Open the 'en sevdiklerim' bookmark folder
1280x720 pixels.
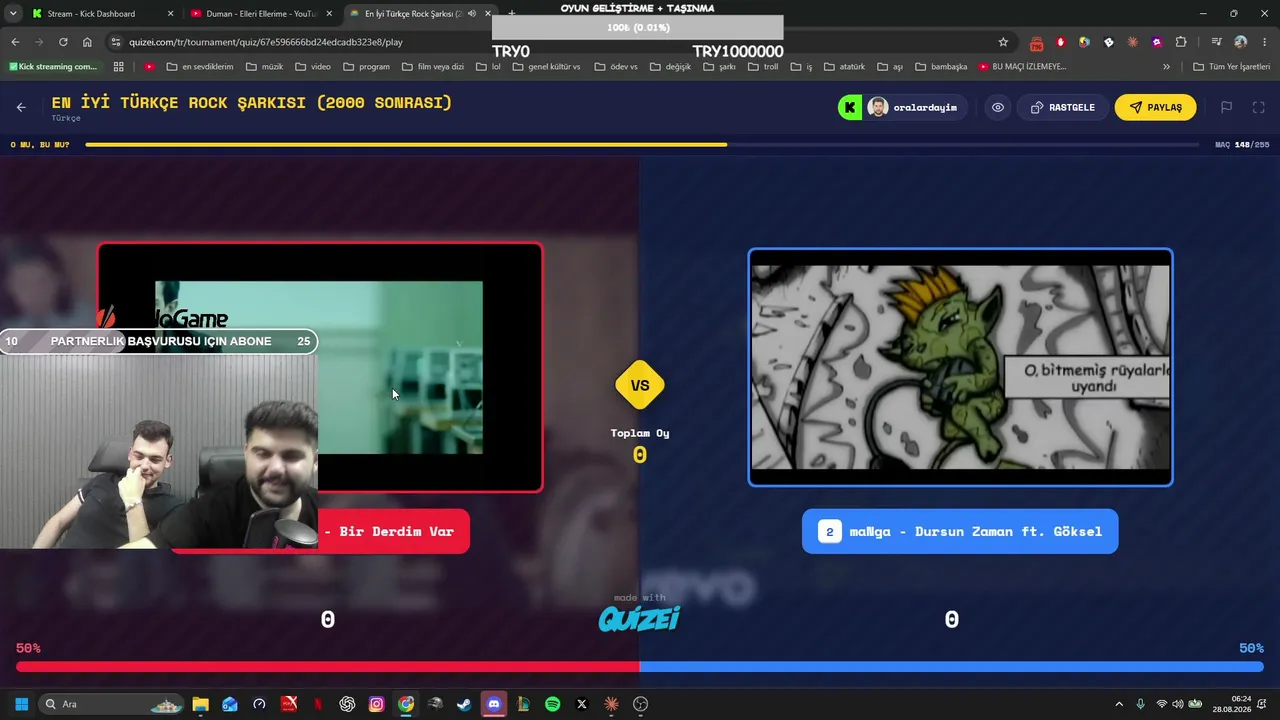click(200, 67)
